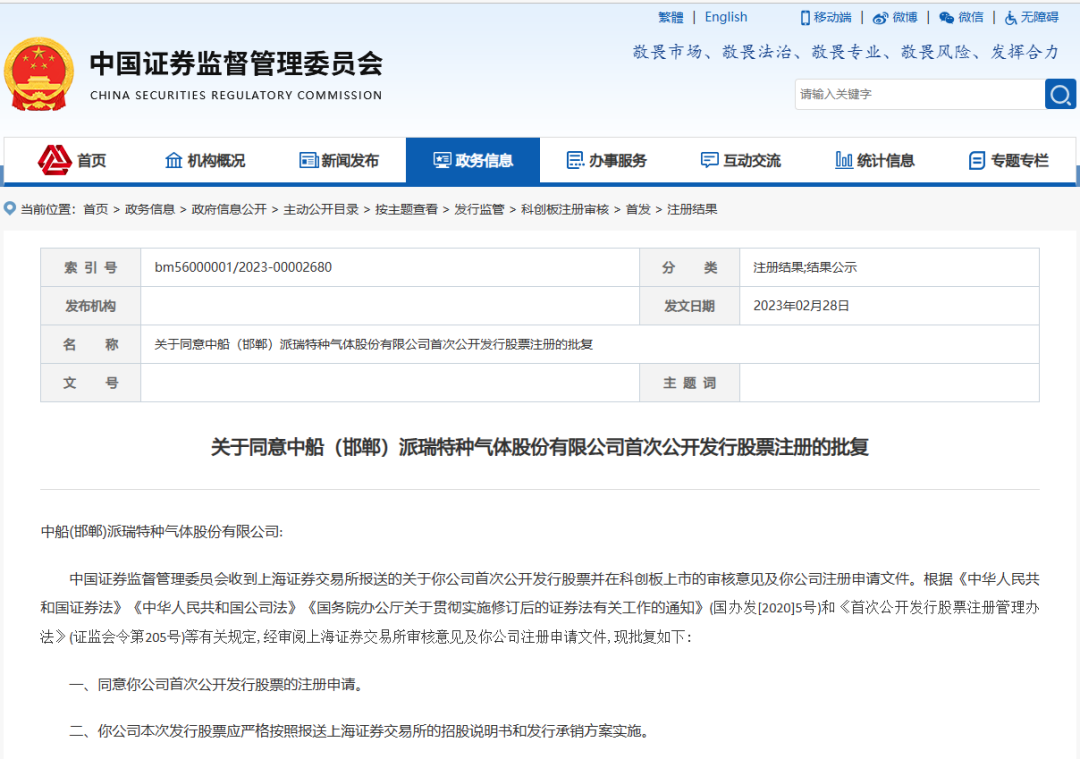The image size is (1080, 759).
Task: Click the Weibo icon
Action: pos(880,19)
